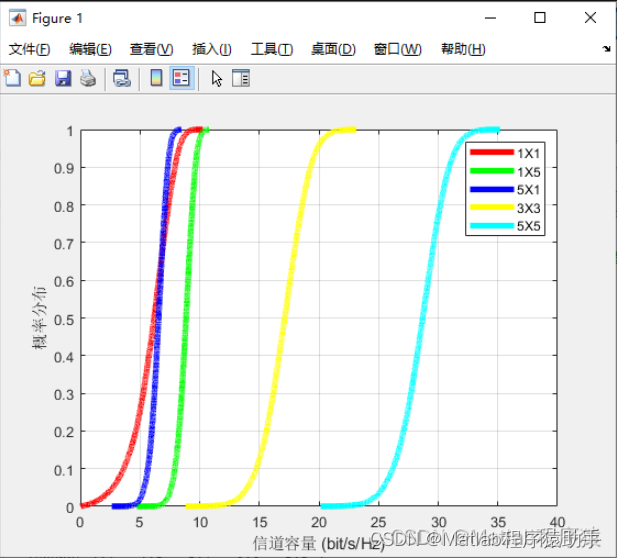Click the Link Plot toolbar icon

[x=122, y=78]
